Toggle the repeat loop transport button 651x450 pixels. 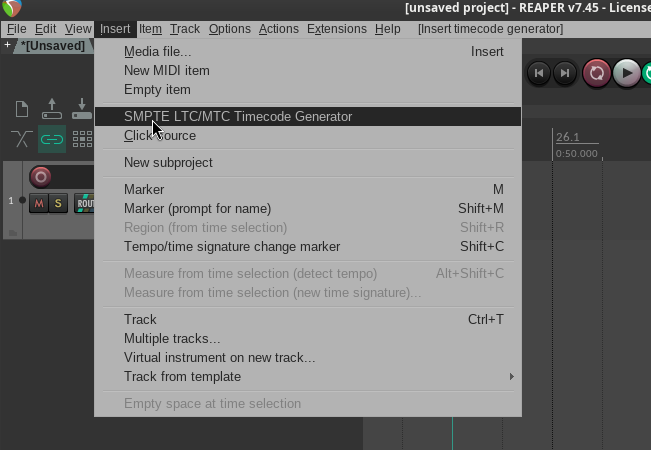[597, 73]
